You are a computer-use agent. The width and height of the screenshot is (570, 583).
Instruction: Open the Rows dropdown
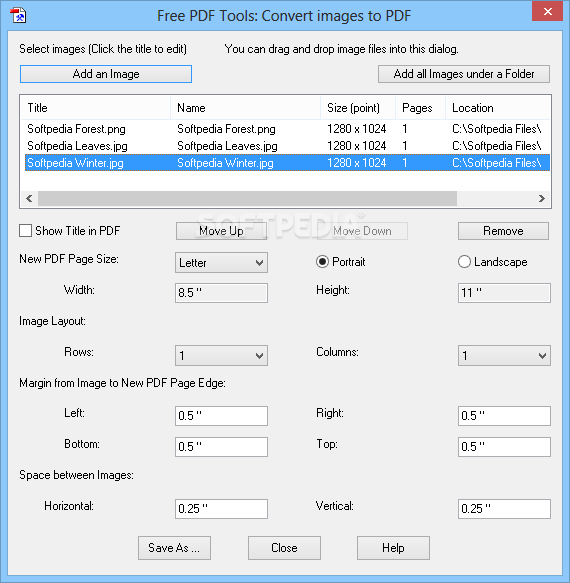click(x=221, y=355)
